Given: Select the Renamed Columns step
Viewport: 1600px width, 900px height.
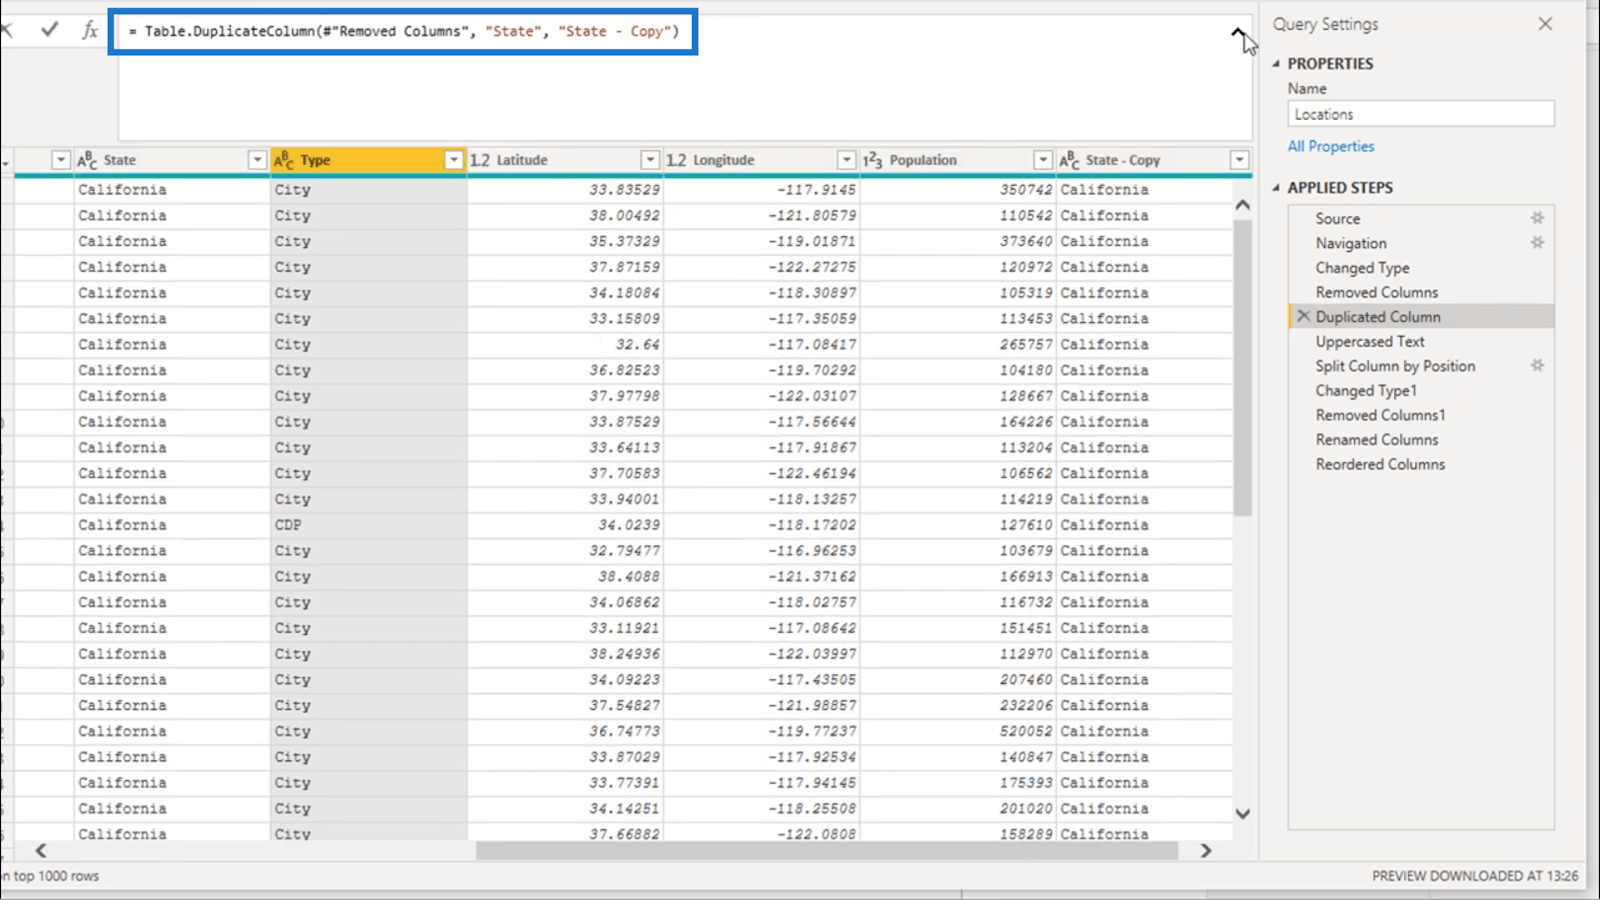Looking at the screenshot, I should tap(1376, 439).
